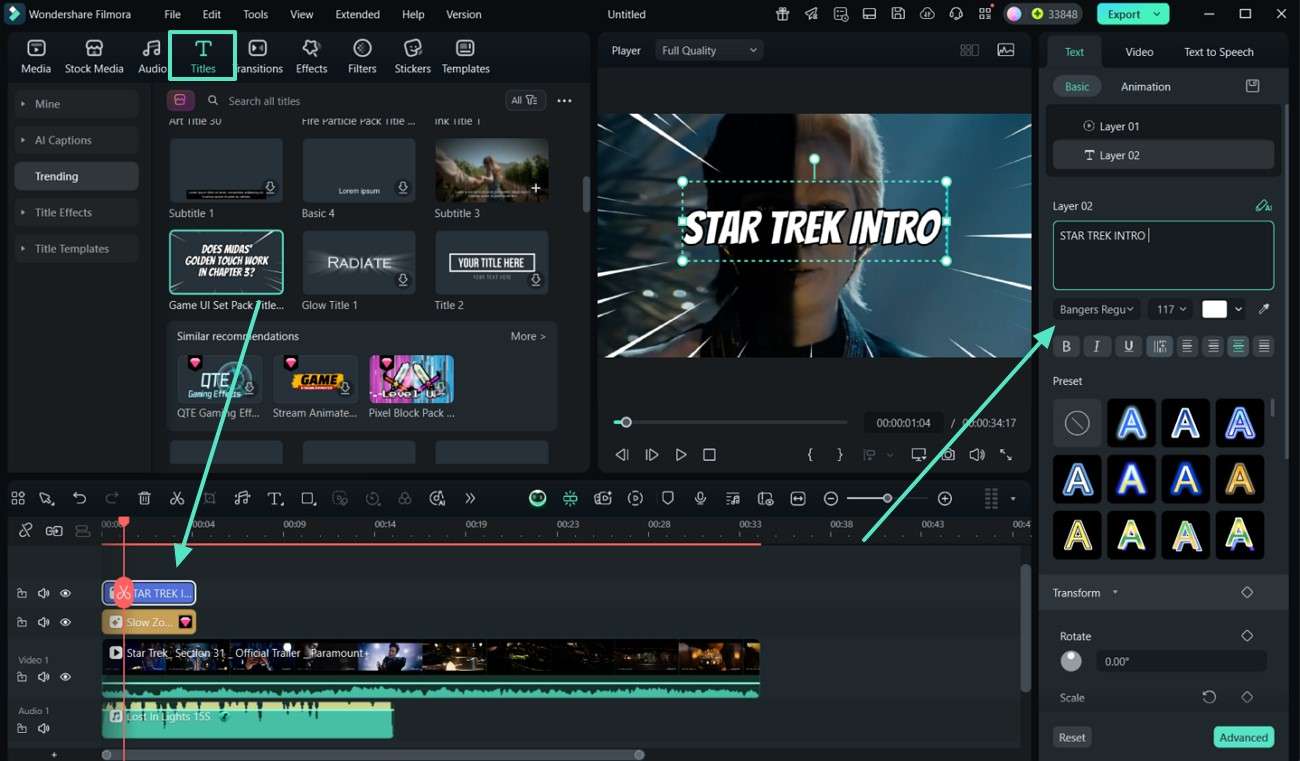Open the Export dropdown arrow
Image resolution: width=1300 pixels, height=761 pixels.
(1158, 14)
